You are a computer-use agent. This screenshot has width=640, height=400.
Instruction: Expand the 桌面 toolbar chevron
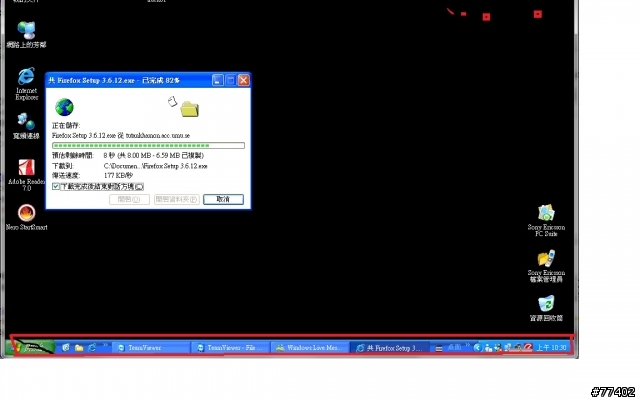click(467, 345)
